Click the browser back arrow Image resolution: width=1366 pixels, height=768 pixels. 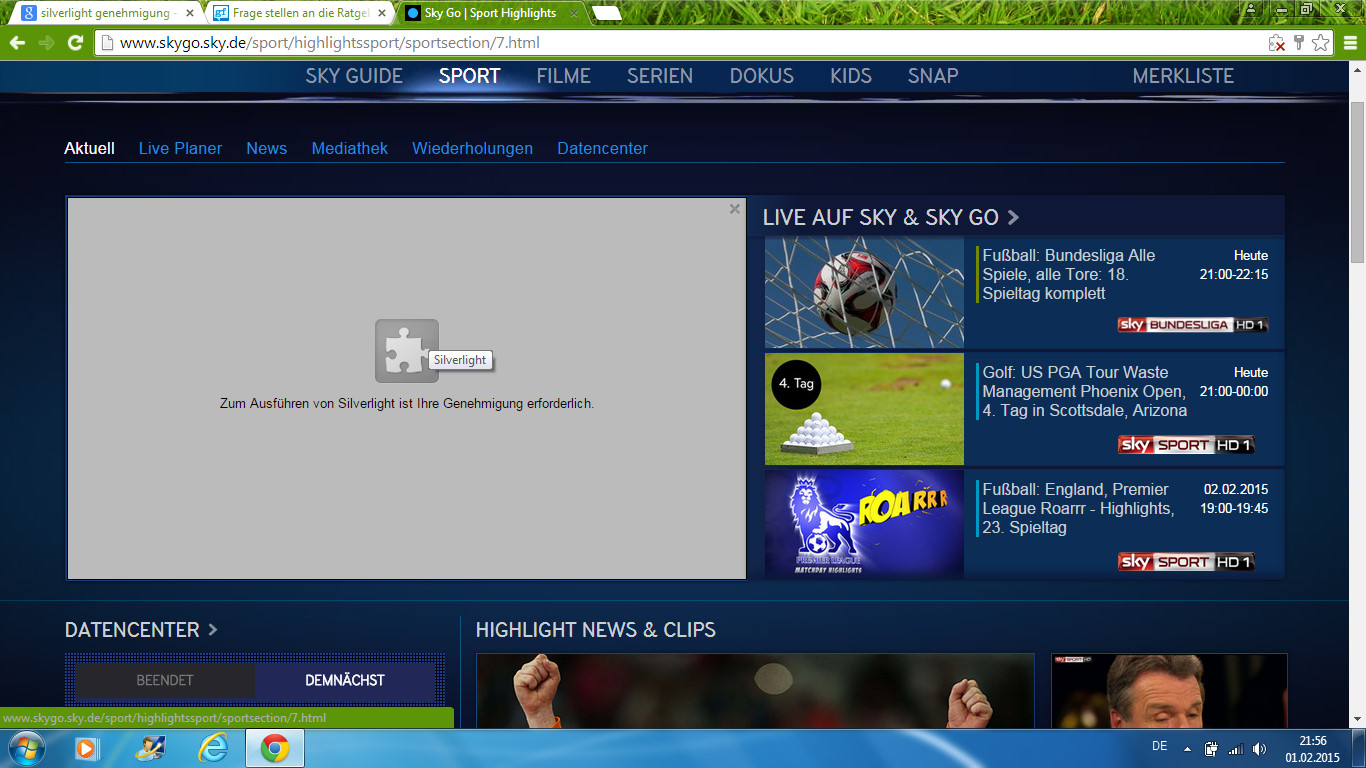[17, 43]
